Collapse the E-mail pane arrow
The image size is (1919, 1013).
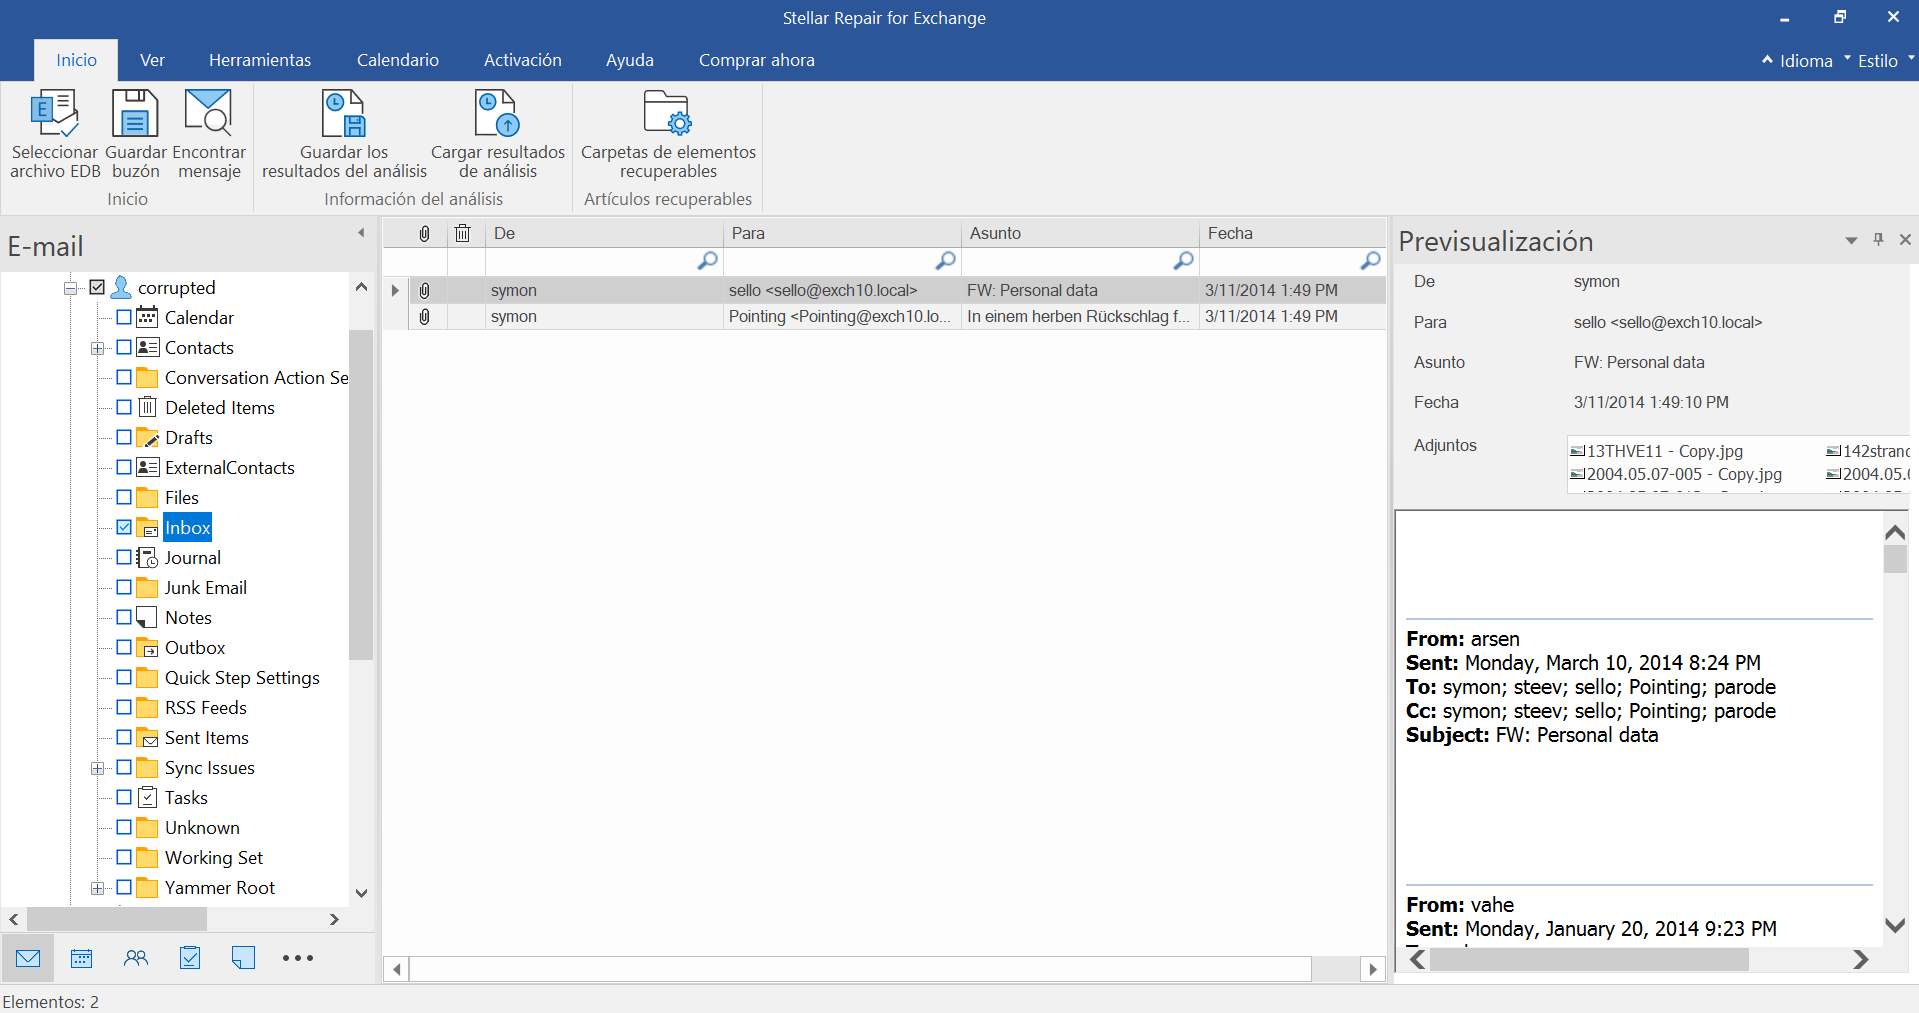point(361,233)
